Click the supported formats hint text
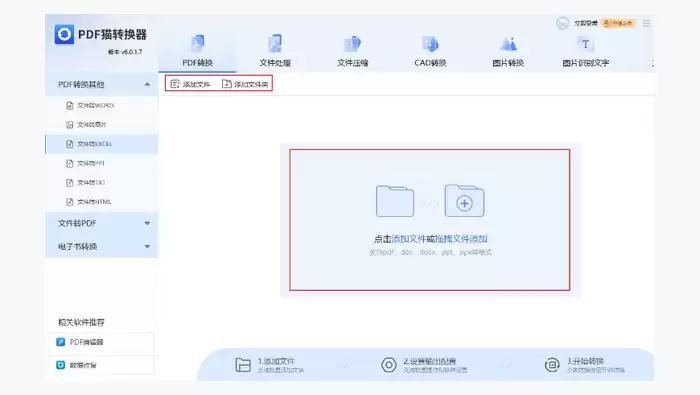The height and width of the screenshot is (395, 700). 430,252
